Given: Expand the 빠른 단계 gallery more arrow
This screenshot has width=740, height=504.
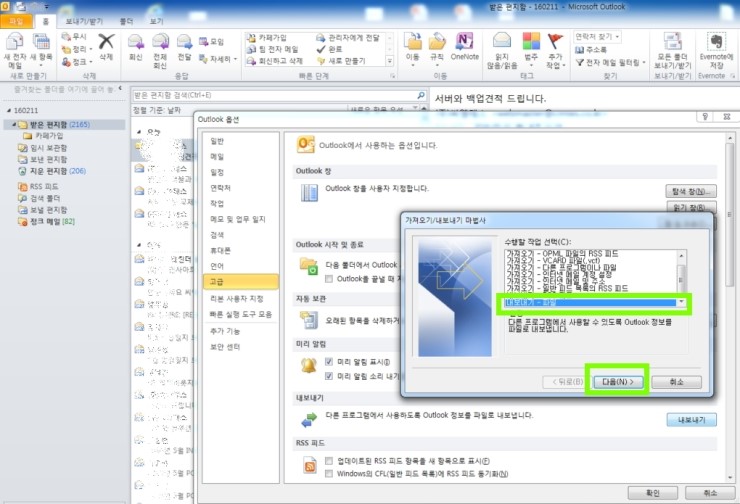Looking at the screenshot, I should [390, 61].
